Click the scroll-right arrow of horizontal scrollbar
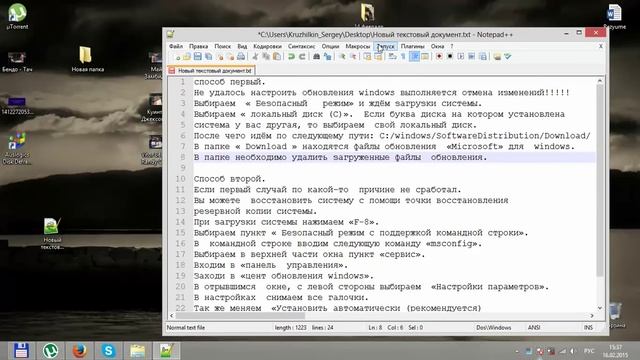The width and height of the screenshot is (640, 360). pos(592,316)
